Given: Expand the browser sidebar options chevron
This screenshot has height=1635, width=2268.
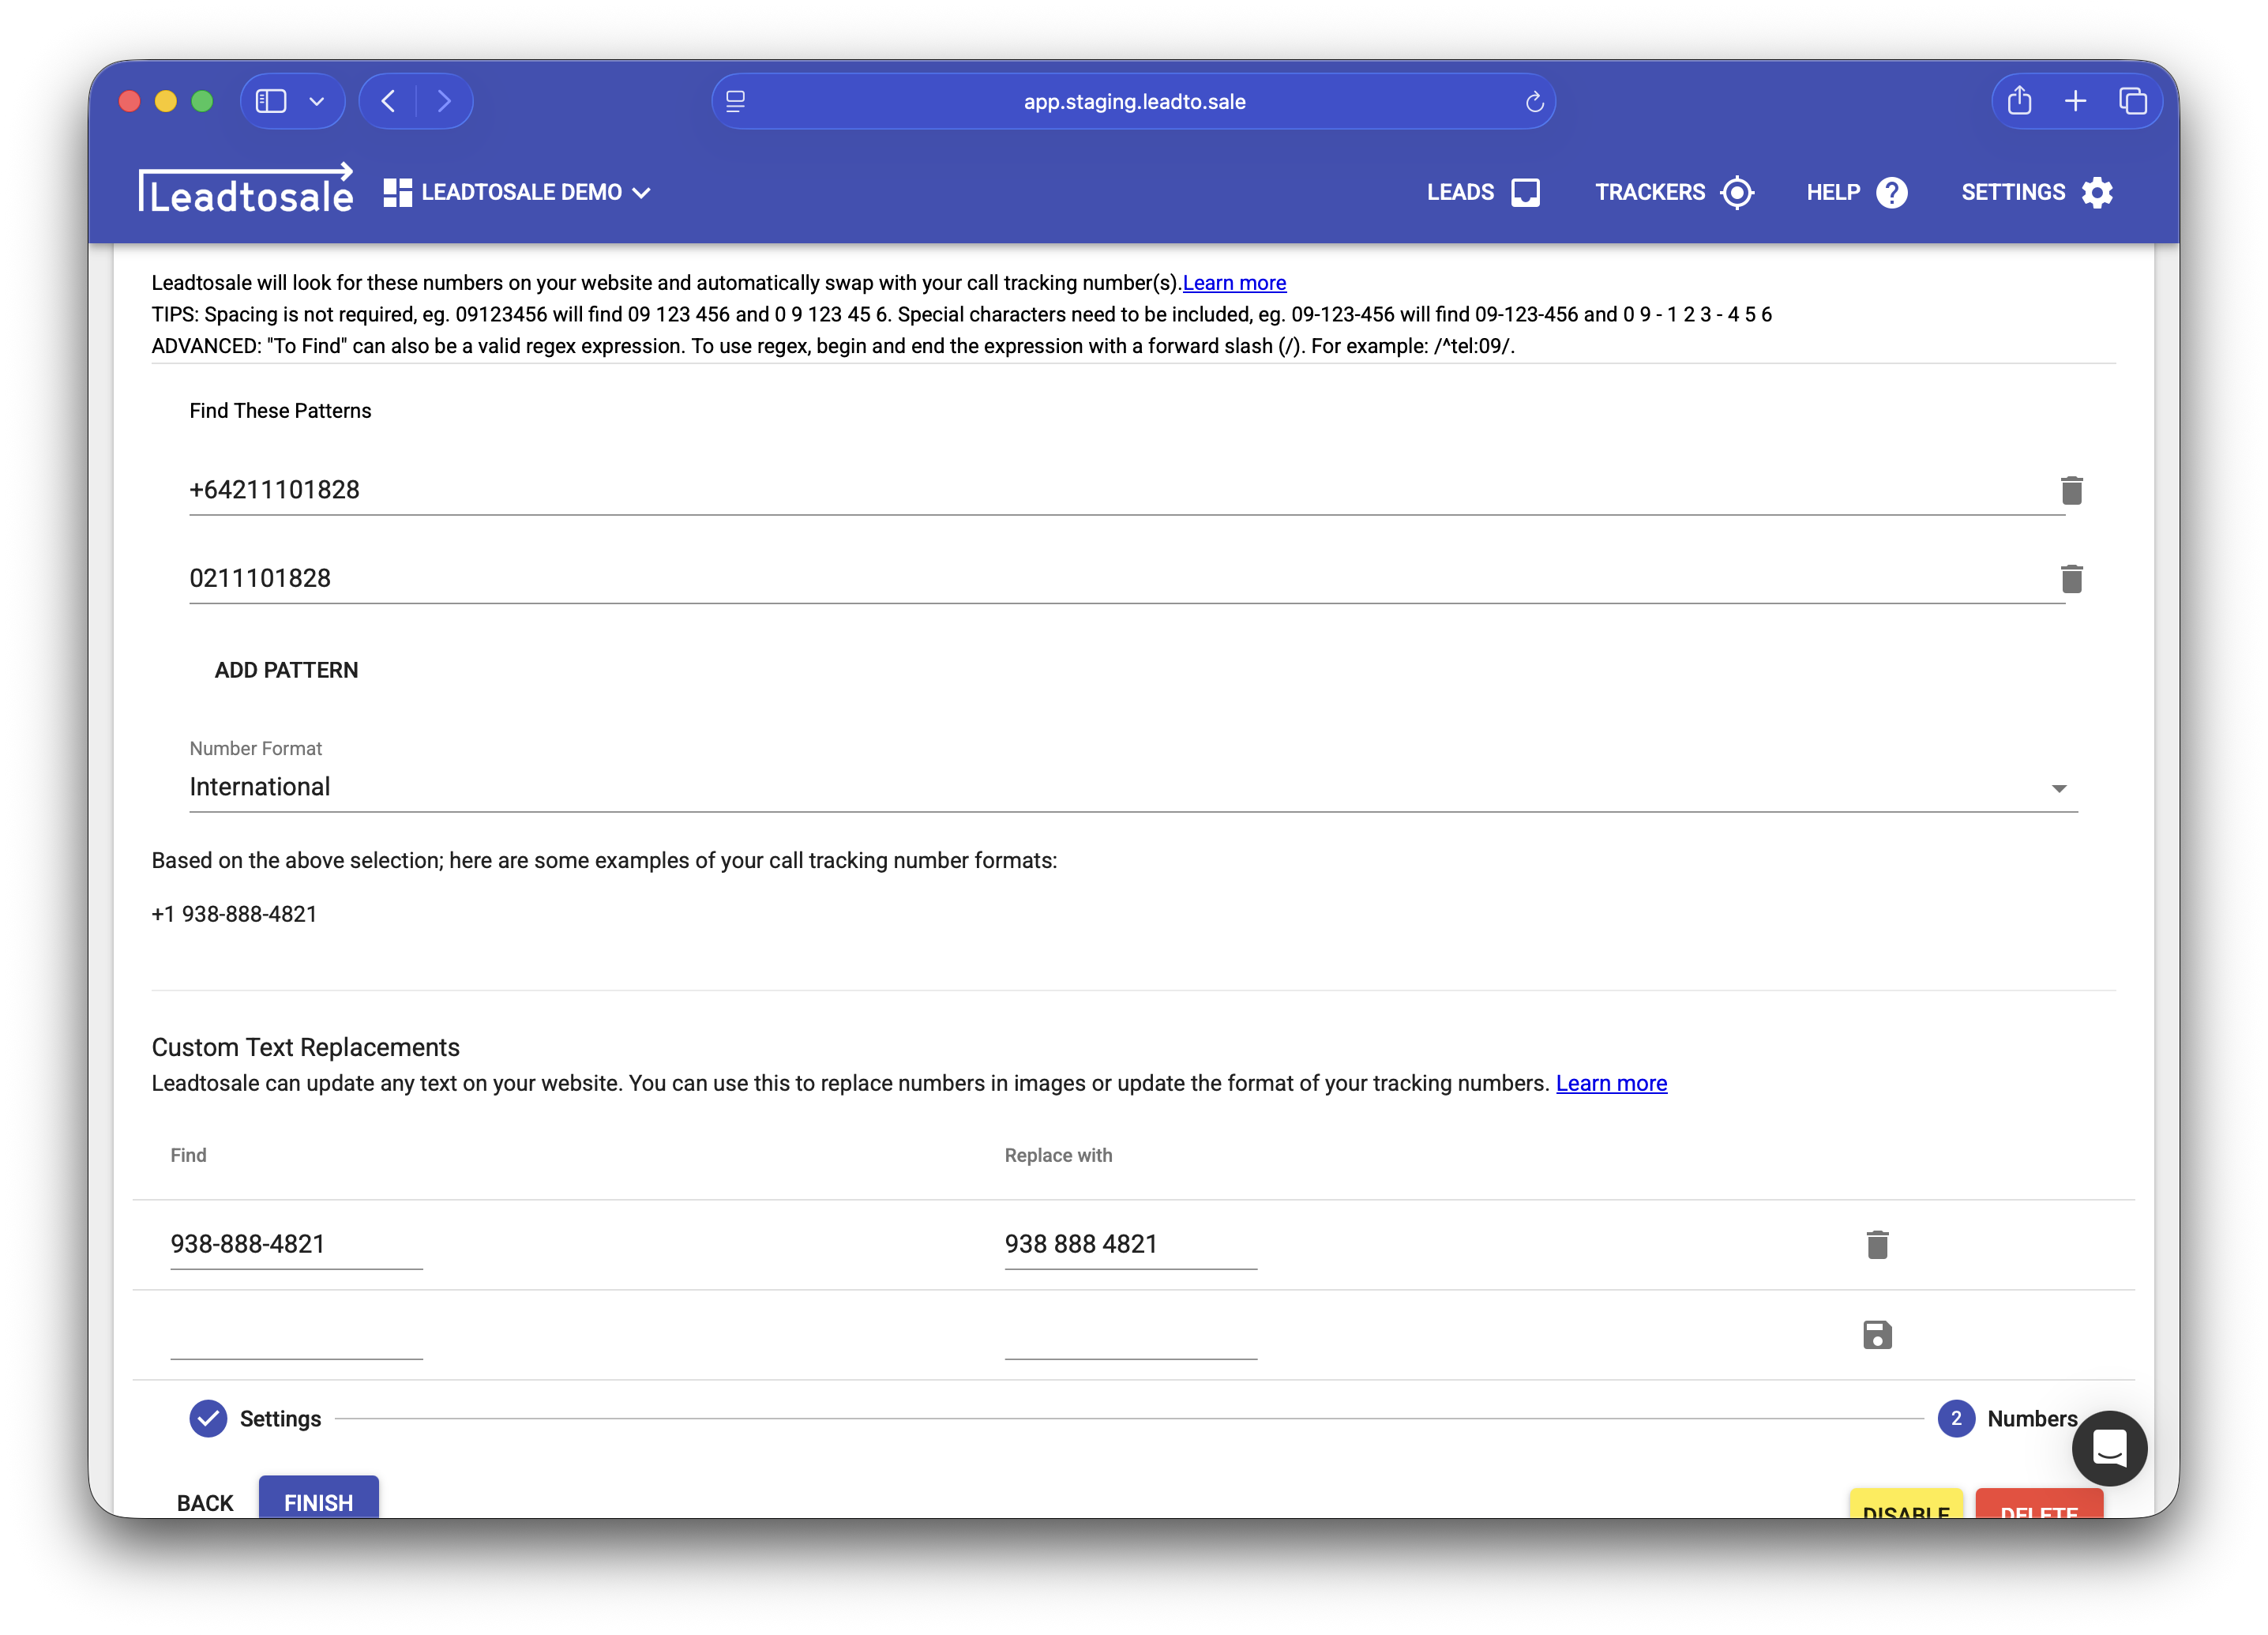Looking at the screenshot, I should [317, 101].
